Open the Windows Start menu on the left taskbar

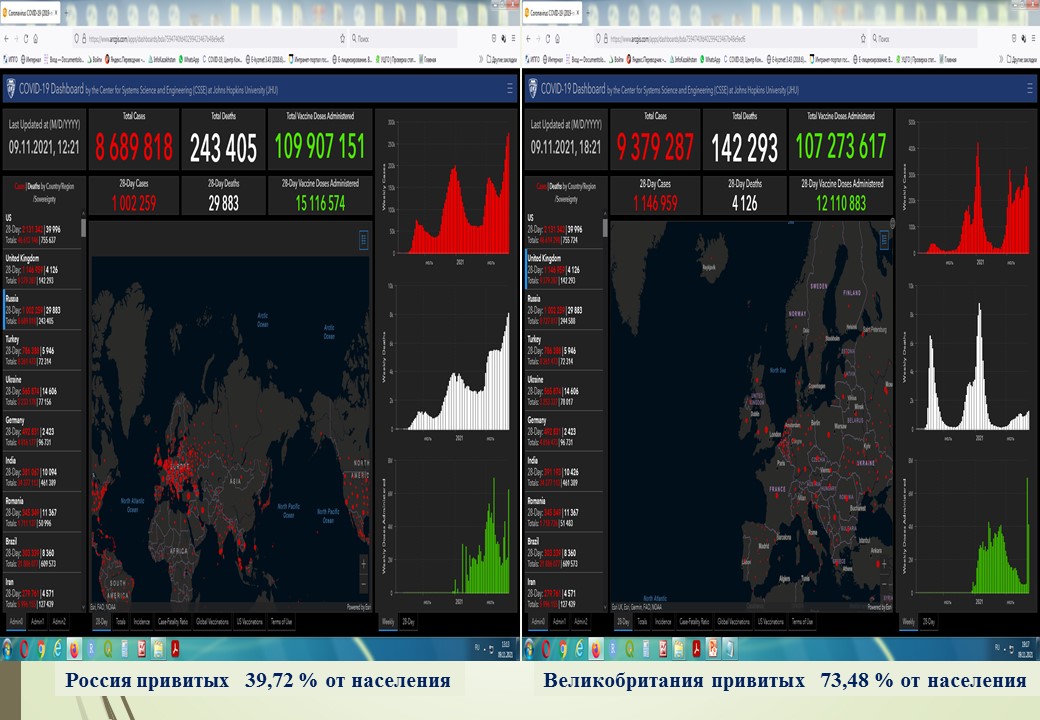click(x=7, y=649)
